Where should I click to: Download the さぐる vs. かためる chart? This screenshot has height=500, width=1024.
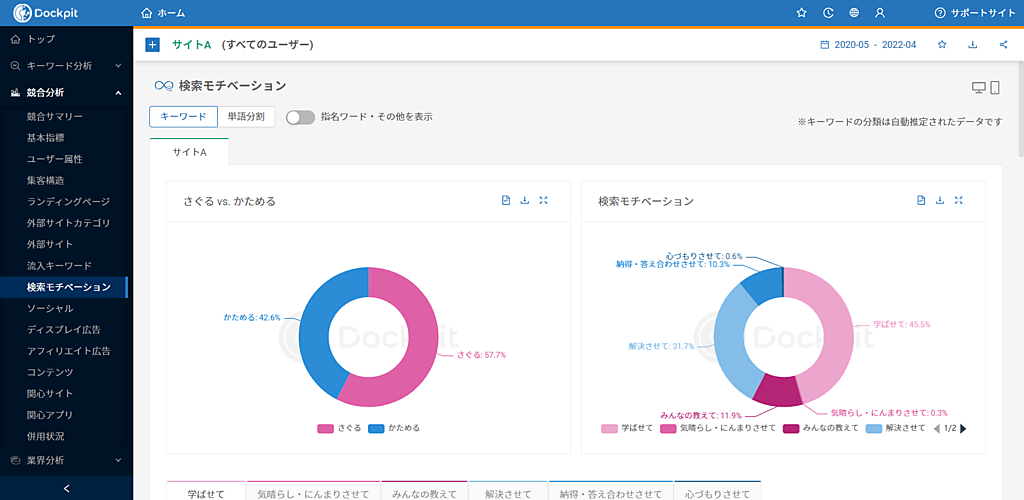pyautogui.click(x=525, y=201)
